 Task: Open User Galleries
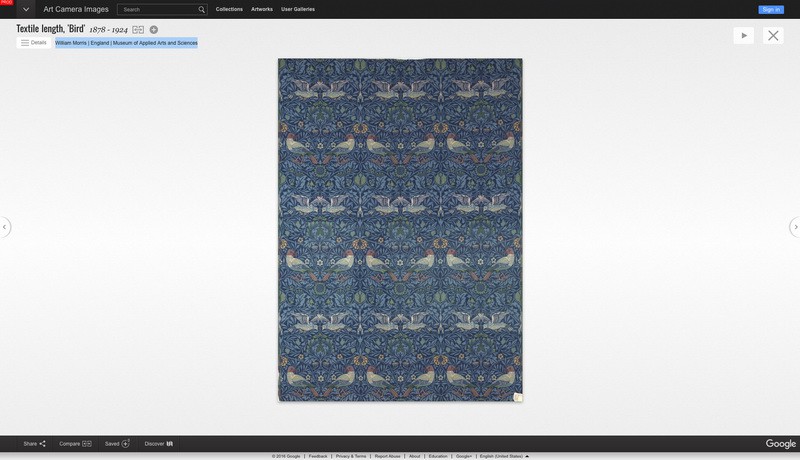coord(297,9)
